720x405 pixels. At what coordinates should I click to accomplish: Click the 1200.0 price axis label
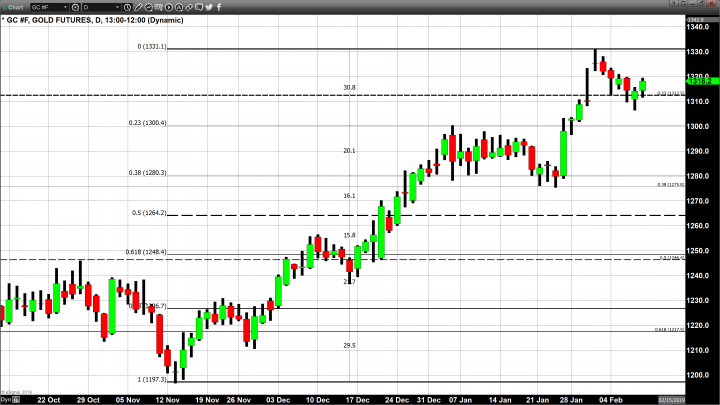point(698,375)
